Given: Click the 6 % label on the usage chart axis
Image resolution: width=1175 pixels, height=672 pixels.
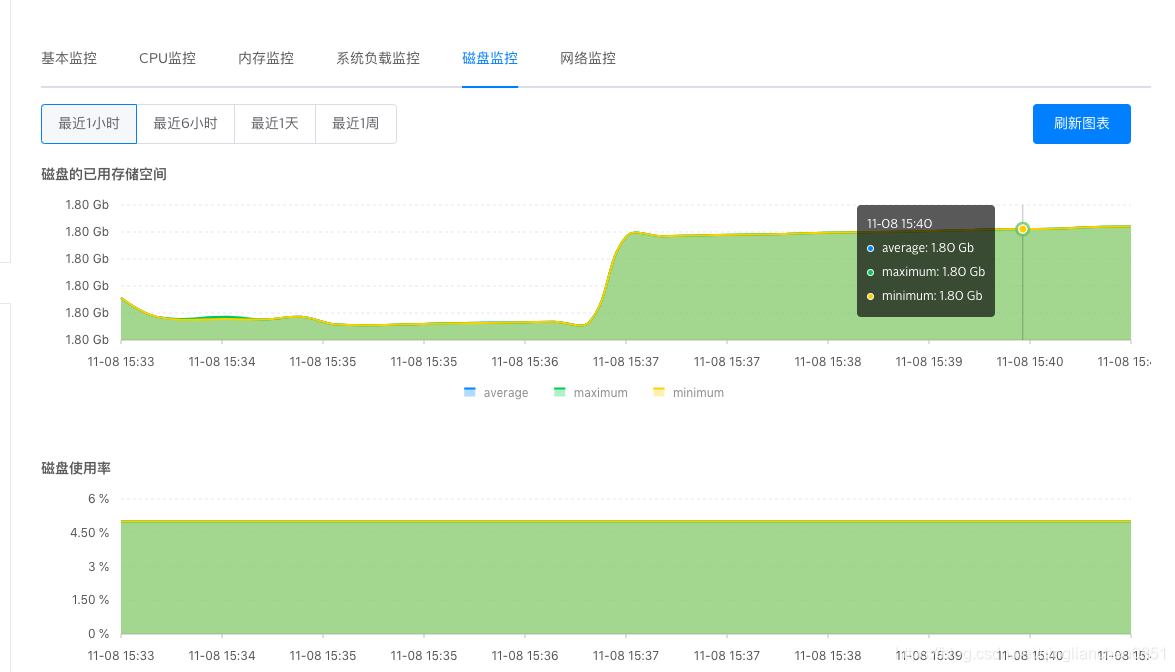Looking at the screenshot, I should tap(98, 499).
